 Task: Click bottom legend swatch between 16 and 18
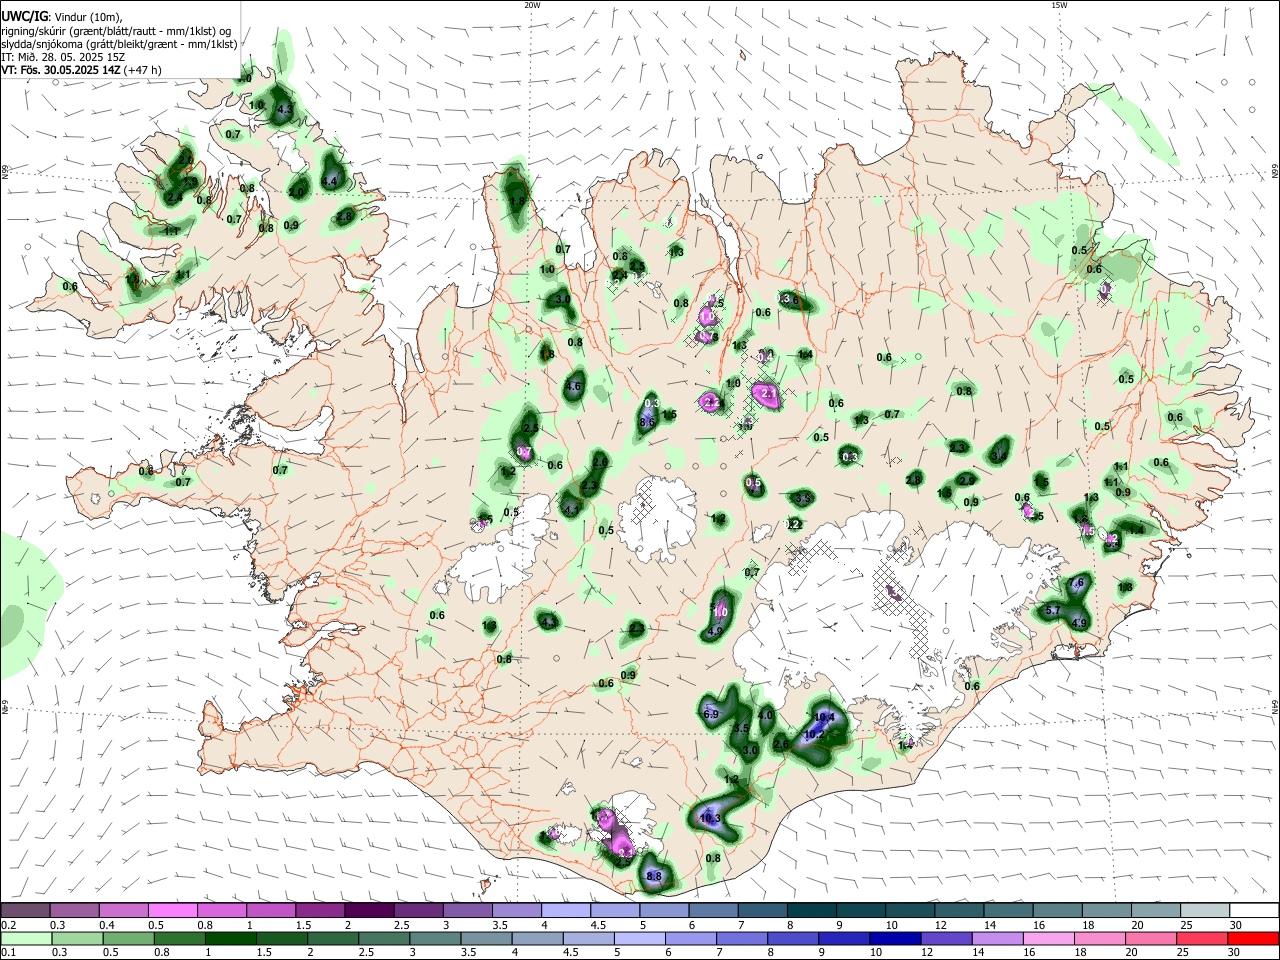pos(1047,939)
